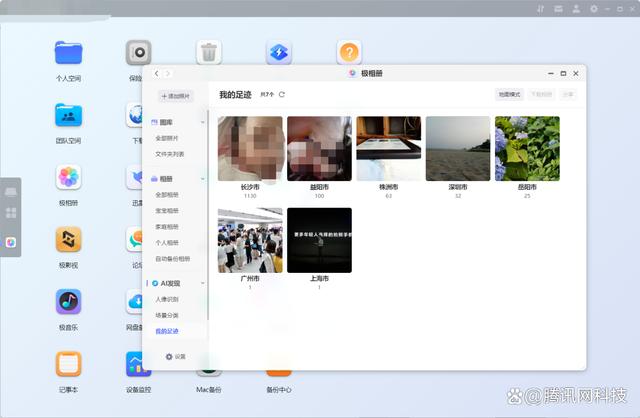640x418 pixels.
Task: Open the 极影视 desktop app
Action: (69, 240)
